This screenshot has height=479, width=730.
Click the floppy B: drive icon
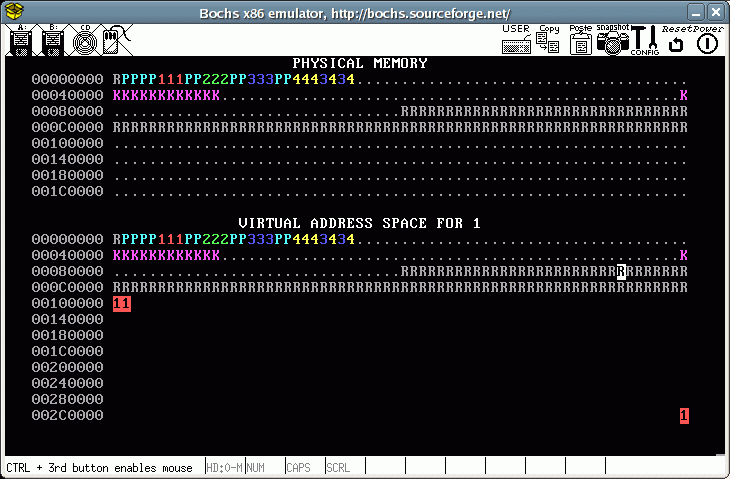click(x=53, y=41)
